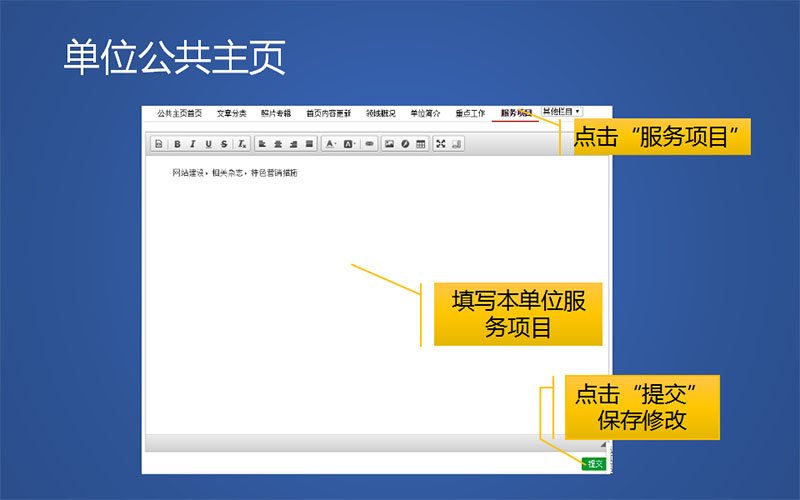Switch to the 服务项目 tab
The height and width of the screenshot is (500, 800).
[516, 113]
